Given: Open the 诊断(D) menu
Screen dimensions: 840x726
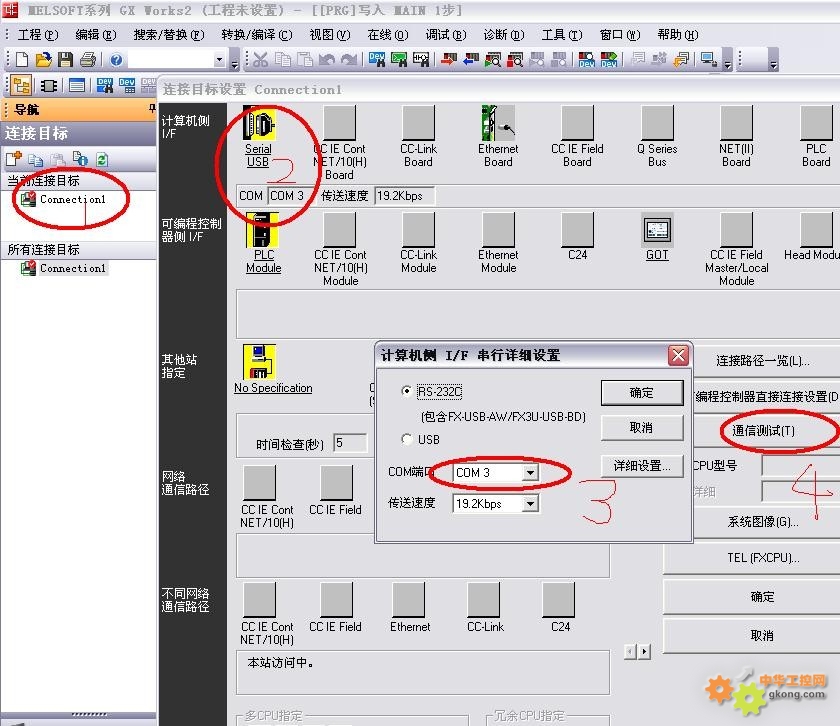Looking at the screenshot, I should tap(504, 35).
